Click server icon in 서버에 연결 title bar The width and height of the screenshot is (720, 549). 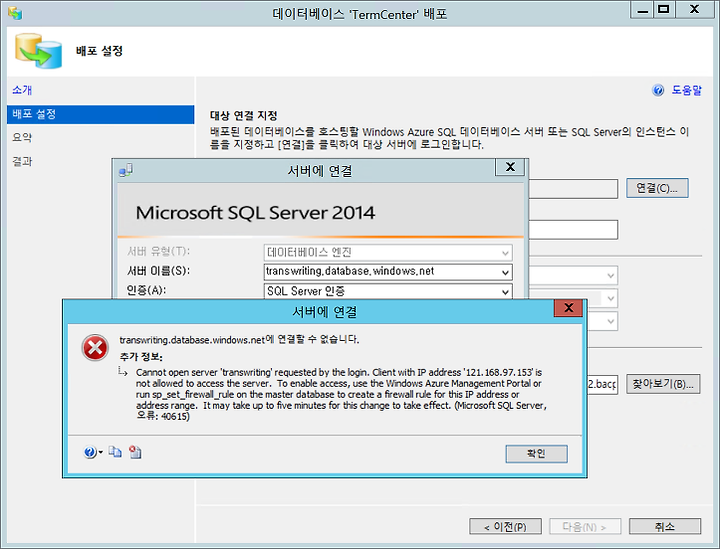pos(126,170)
